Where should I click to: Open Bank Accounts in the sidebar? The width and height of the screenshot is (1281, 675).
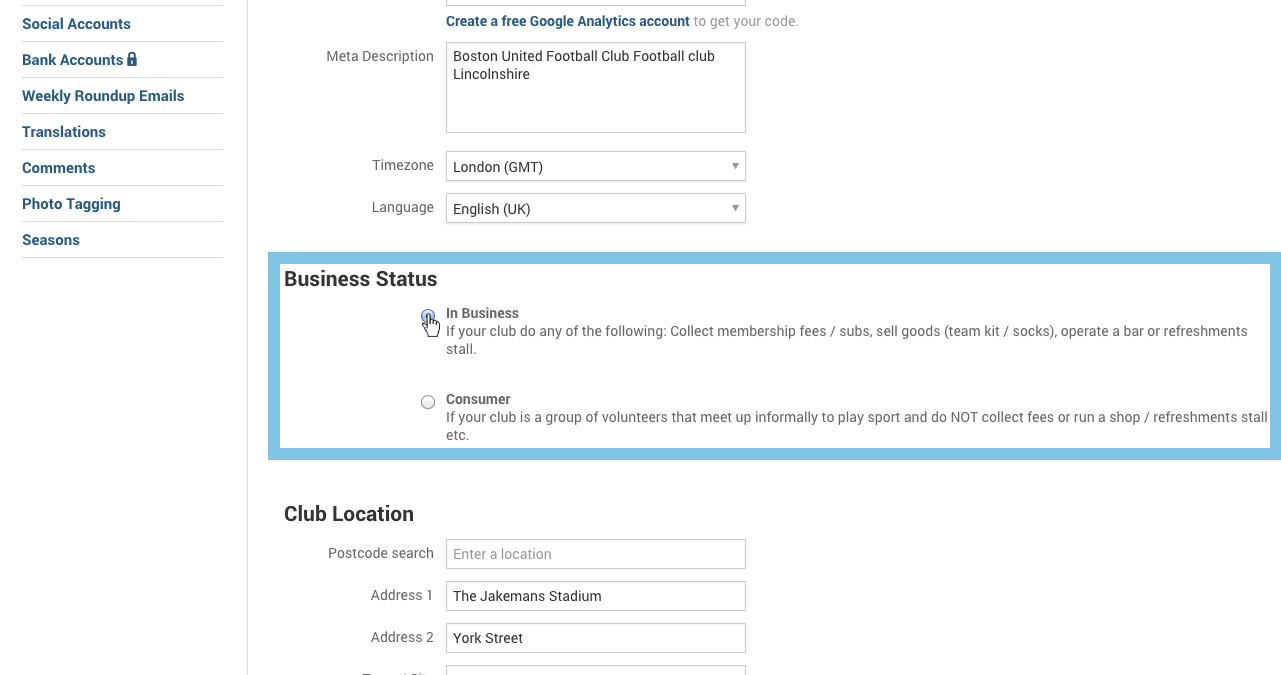coord(72,60)
